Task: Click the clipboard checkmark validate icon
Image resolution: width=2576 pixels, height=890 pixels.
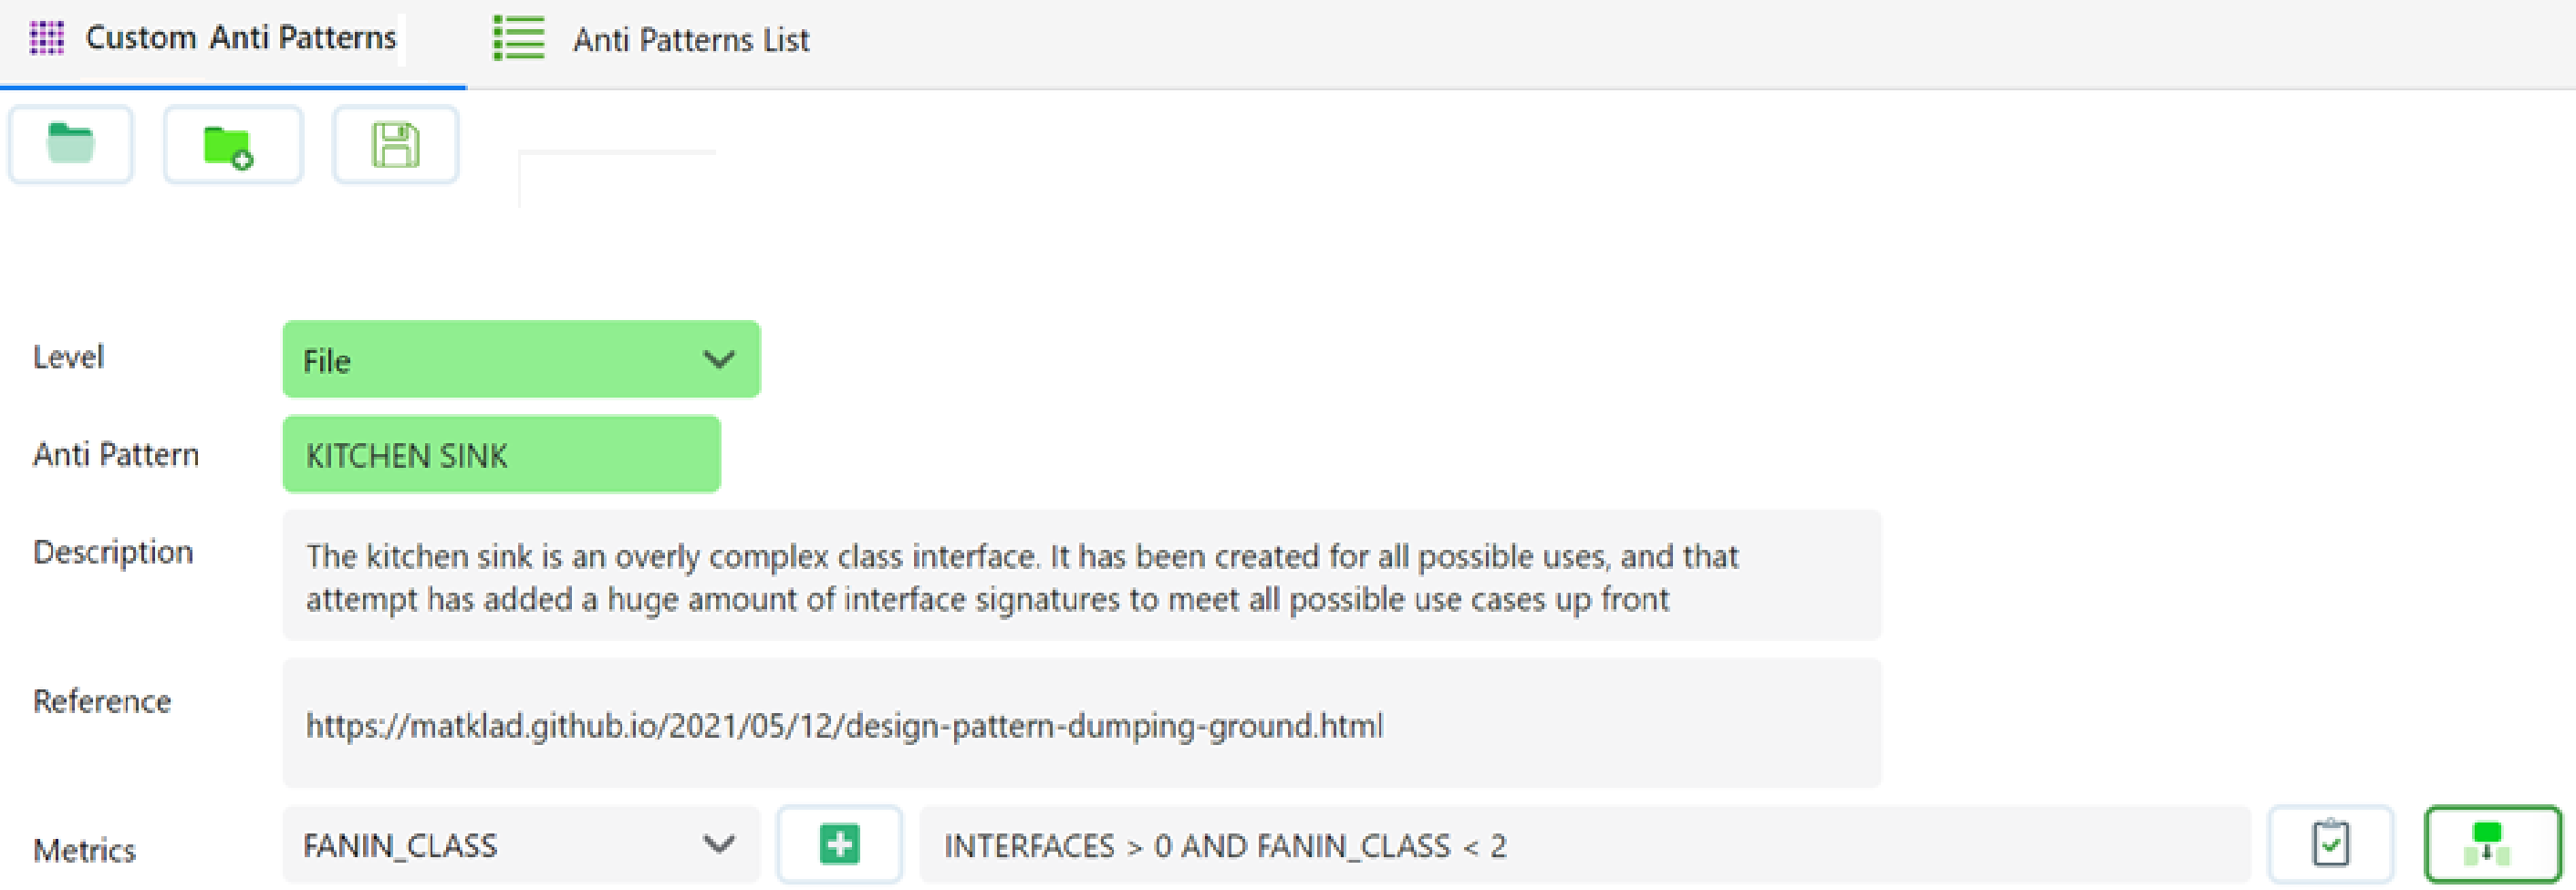Action: [x=2330, y=845]
